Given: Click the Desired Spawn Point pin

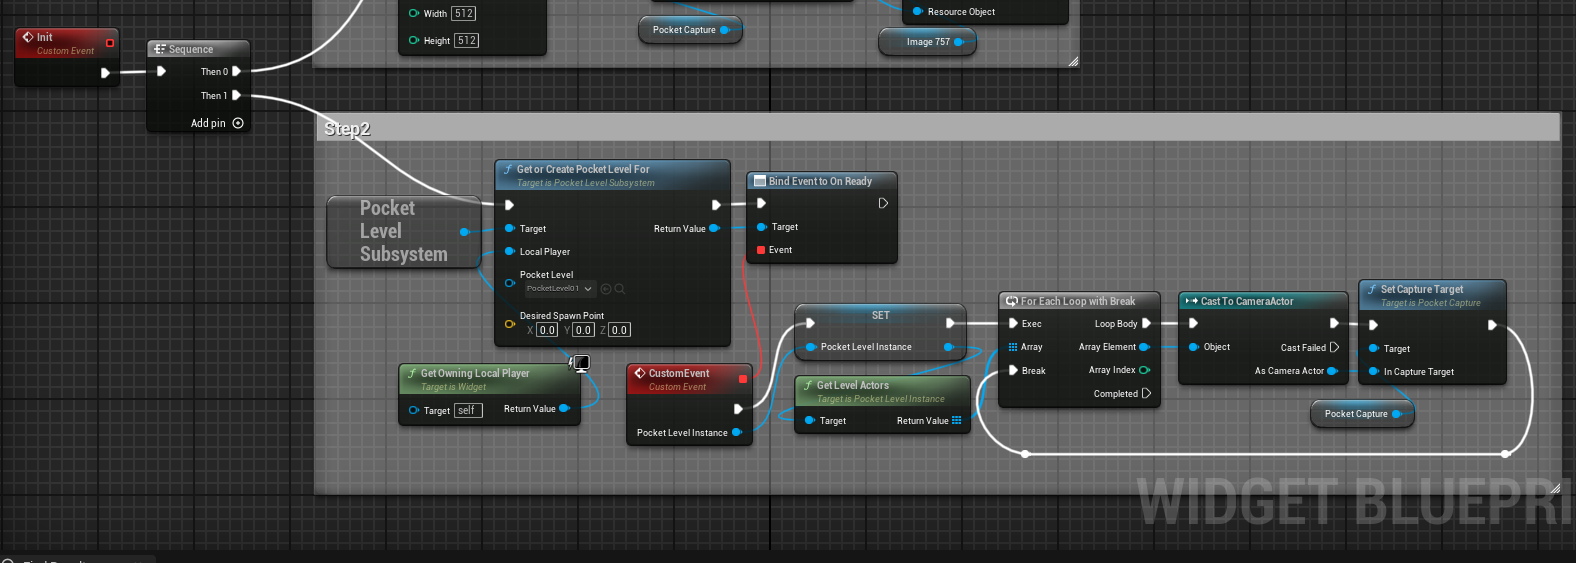Looking at the screenshot, I should coord(510,324).
